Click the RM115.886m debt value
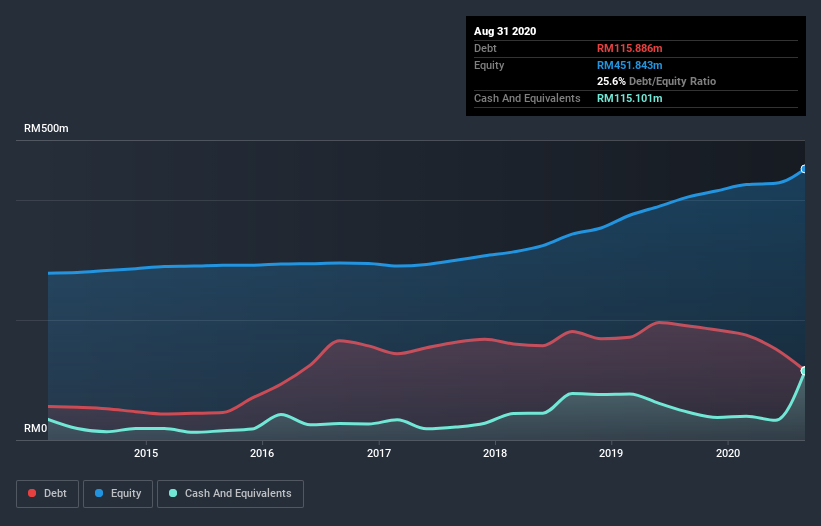This screenshot has width=821, height=526. pos(629,48)
